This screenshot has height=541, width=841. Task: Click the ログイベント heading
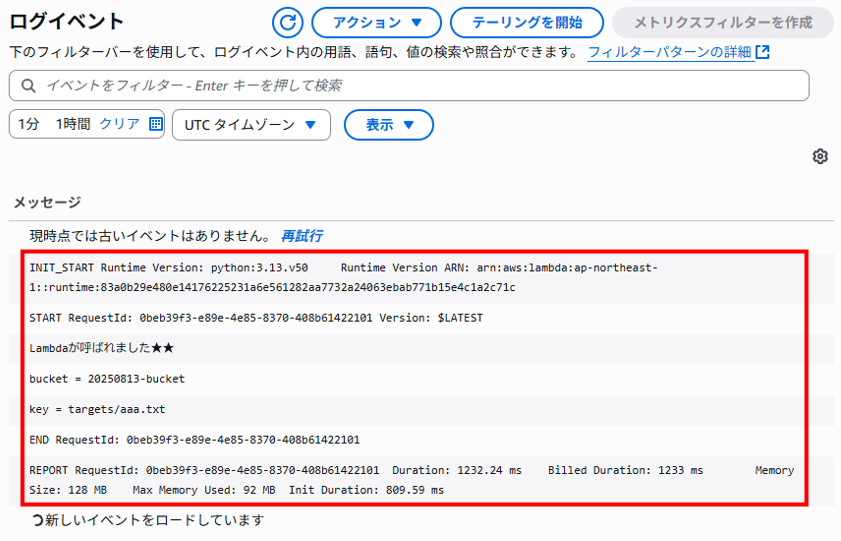coord(67,21)
